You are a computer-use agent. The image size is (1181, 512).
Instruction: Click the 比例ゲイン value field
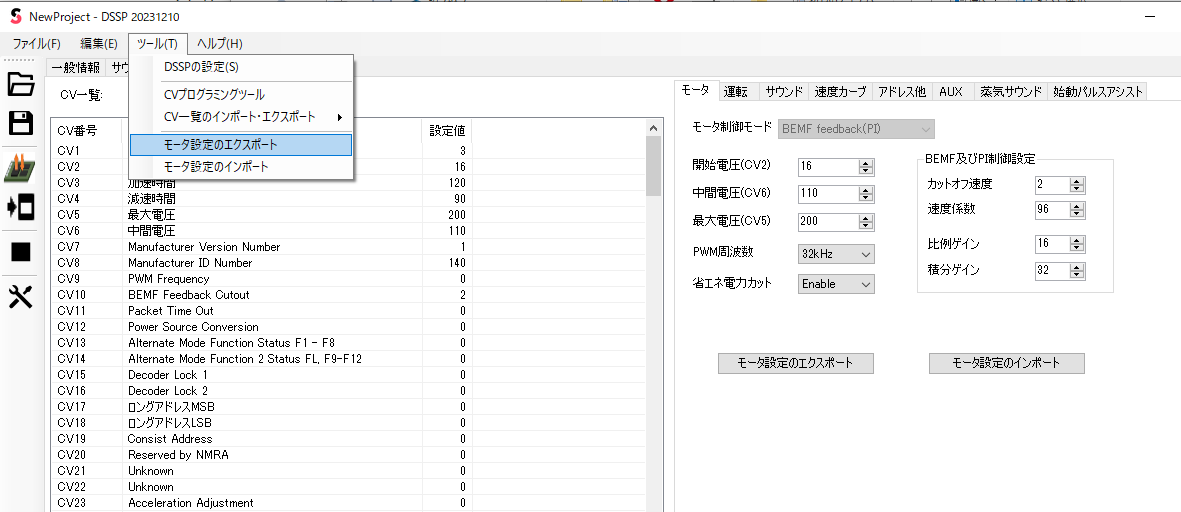(1051, 244)
